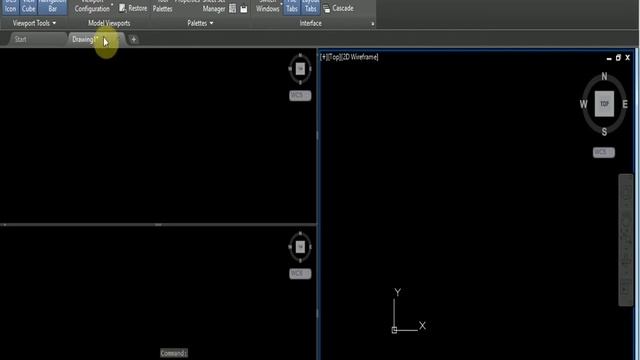Expand the Viewport Tools panel
The image size is (640, 360).
34,23
